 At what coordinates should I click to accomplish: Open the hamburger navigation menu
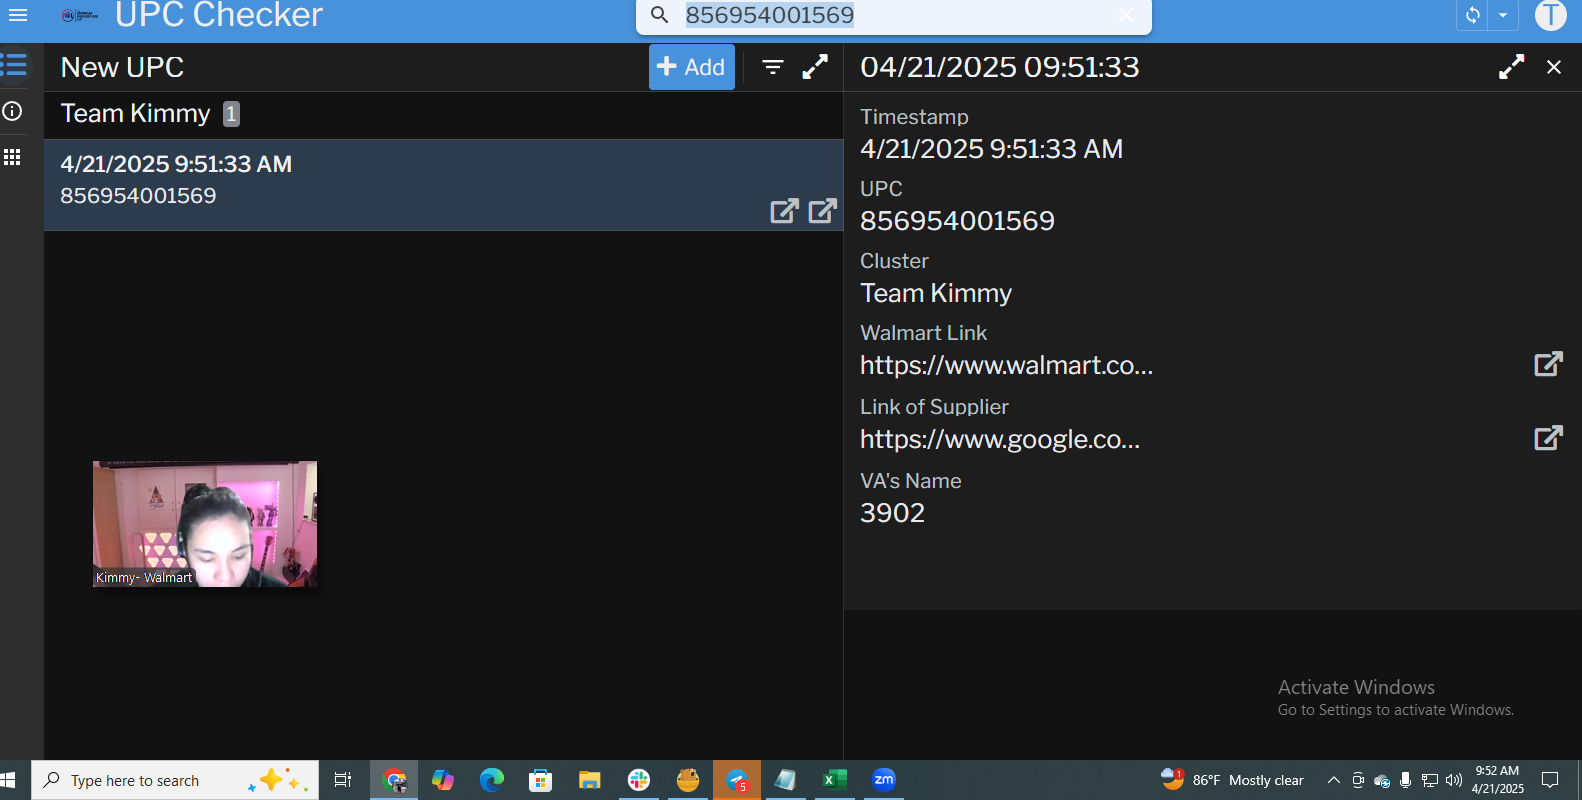coord(18,15)
